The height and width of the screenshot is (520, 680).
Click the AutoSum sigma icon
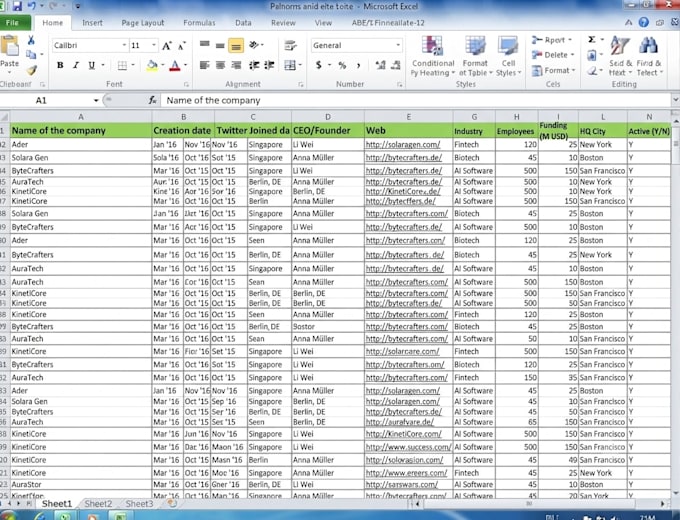coord(592,40)
